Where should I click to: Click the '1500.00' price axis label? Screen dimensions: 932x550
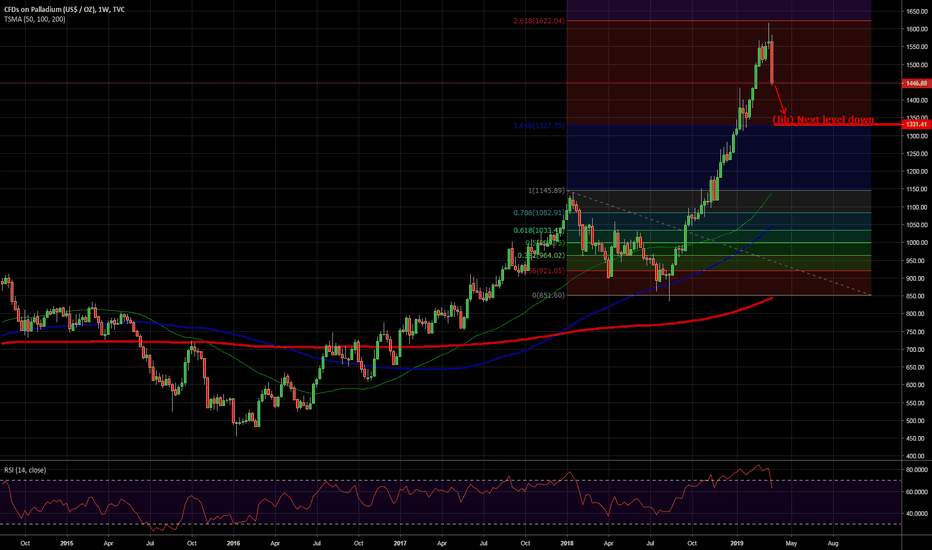tap(916, 65)
